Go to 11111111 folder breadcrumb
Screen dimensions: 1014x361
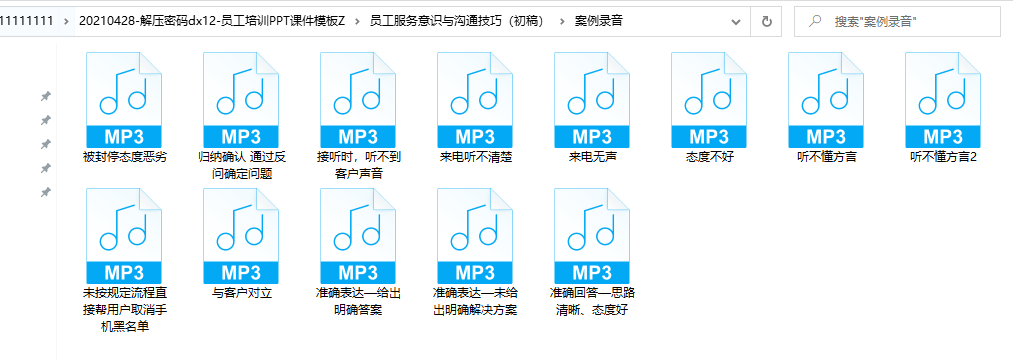(27, 21)
